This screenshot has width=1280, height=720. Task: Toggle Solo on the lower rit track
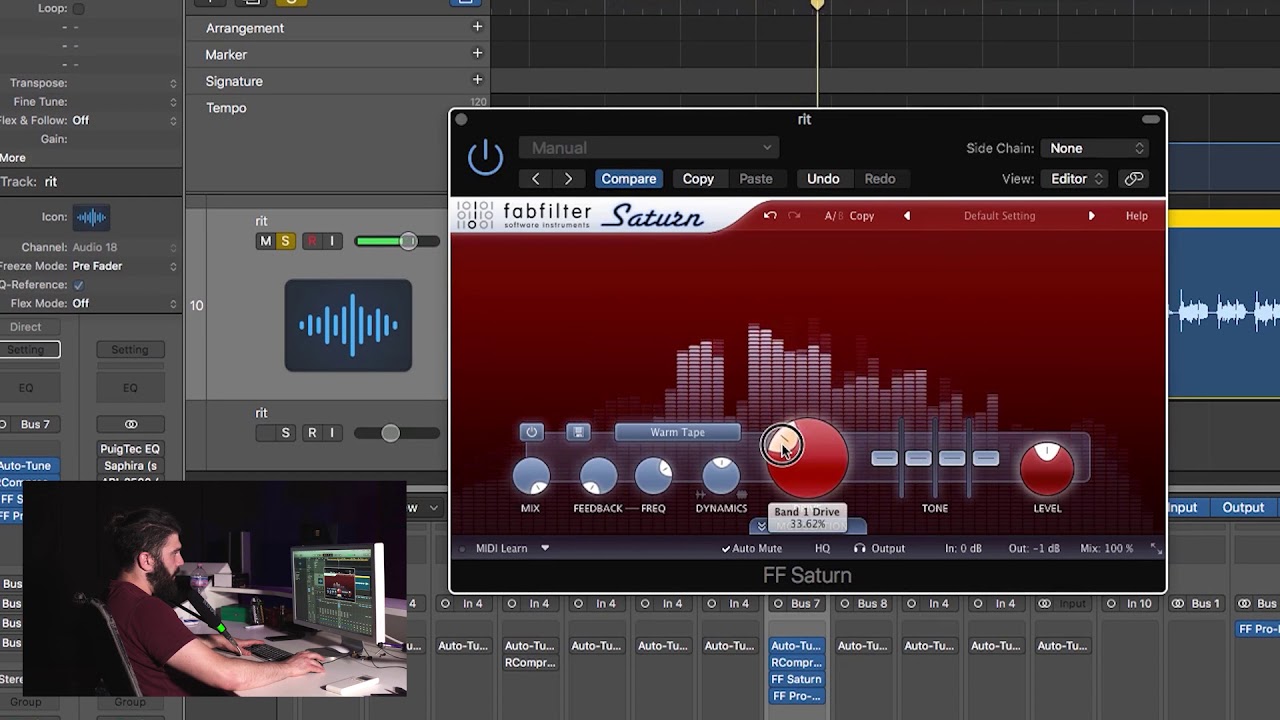click(285, 433)
